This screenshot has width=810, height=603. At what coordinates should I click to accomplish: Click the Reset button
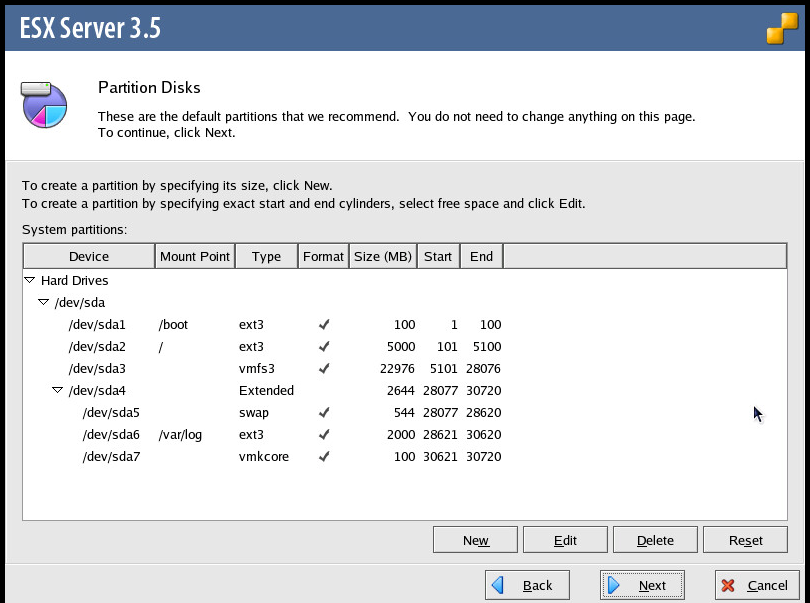click(745, 540)
